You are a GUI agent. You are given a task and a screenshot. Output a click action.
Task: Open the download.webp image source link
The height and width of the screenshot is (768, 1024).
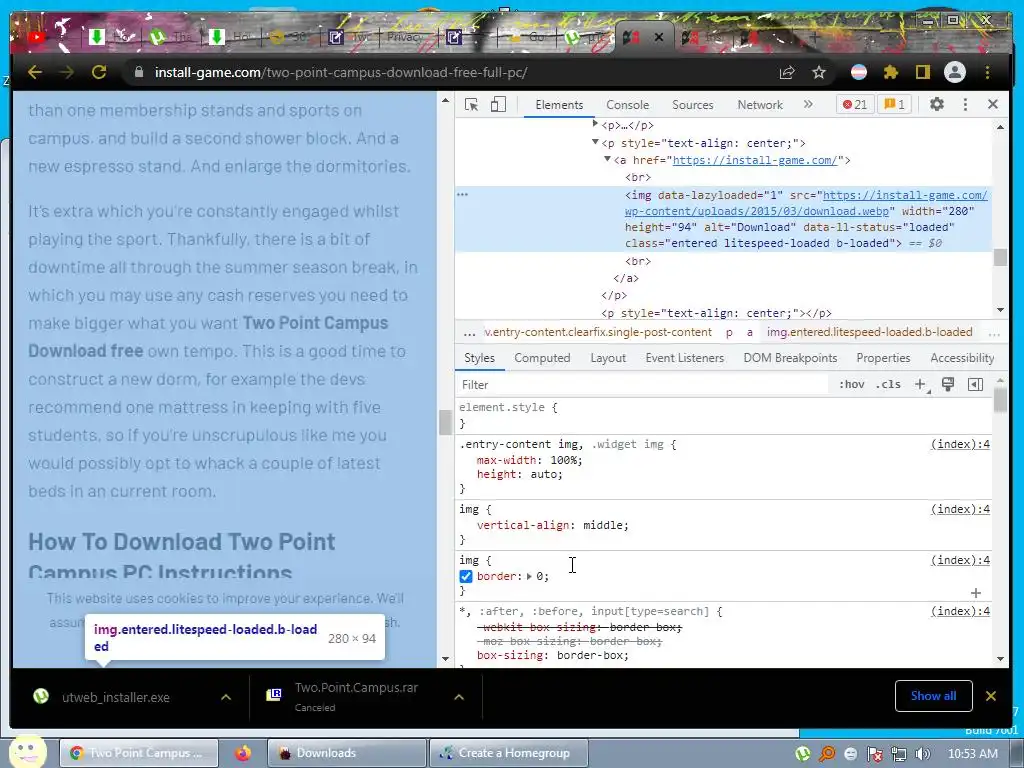(x=807, y=203)
